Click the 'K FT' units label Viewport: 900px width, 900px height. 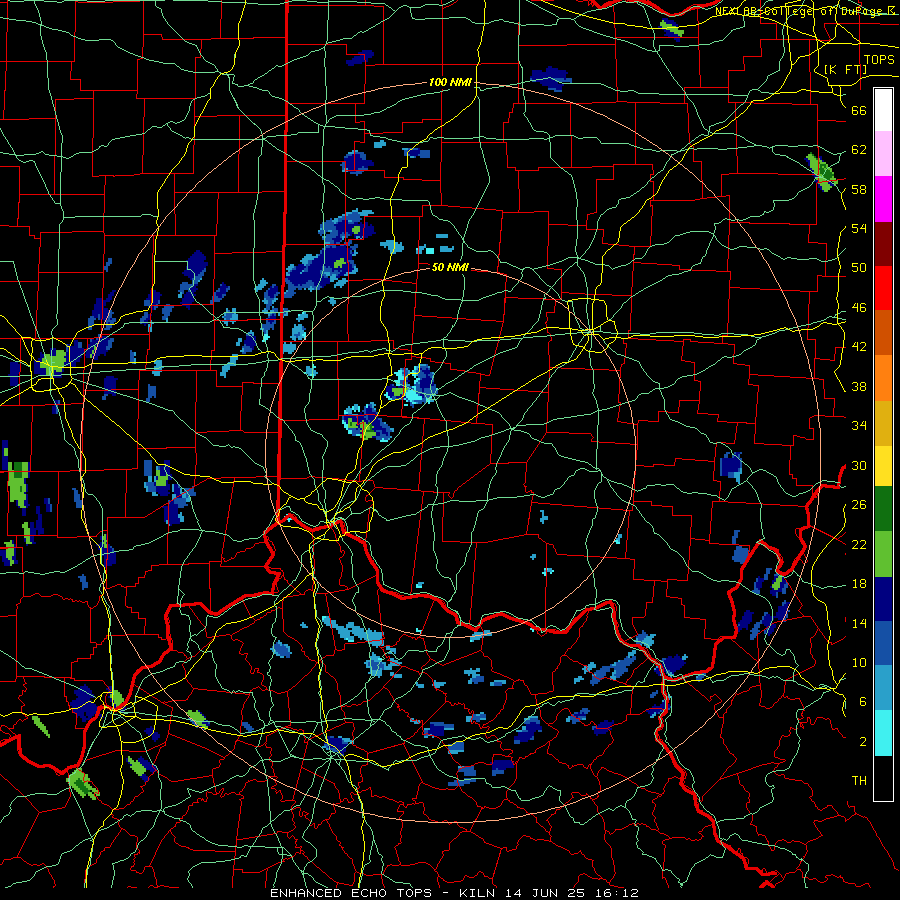[845, 70]
